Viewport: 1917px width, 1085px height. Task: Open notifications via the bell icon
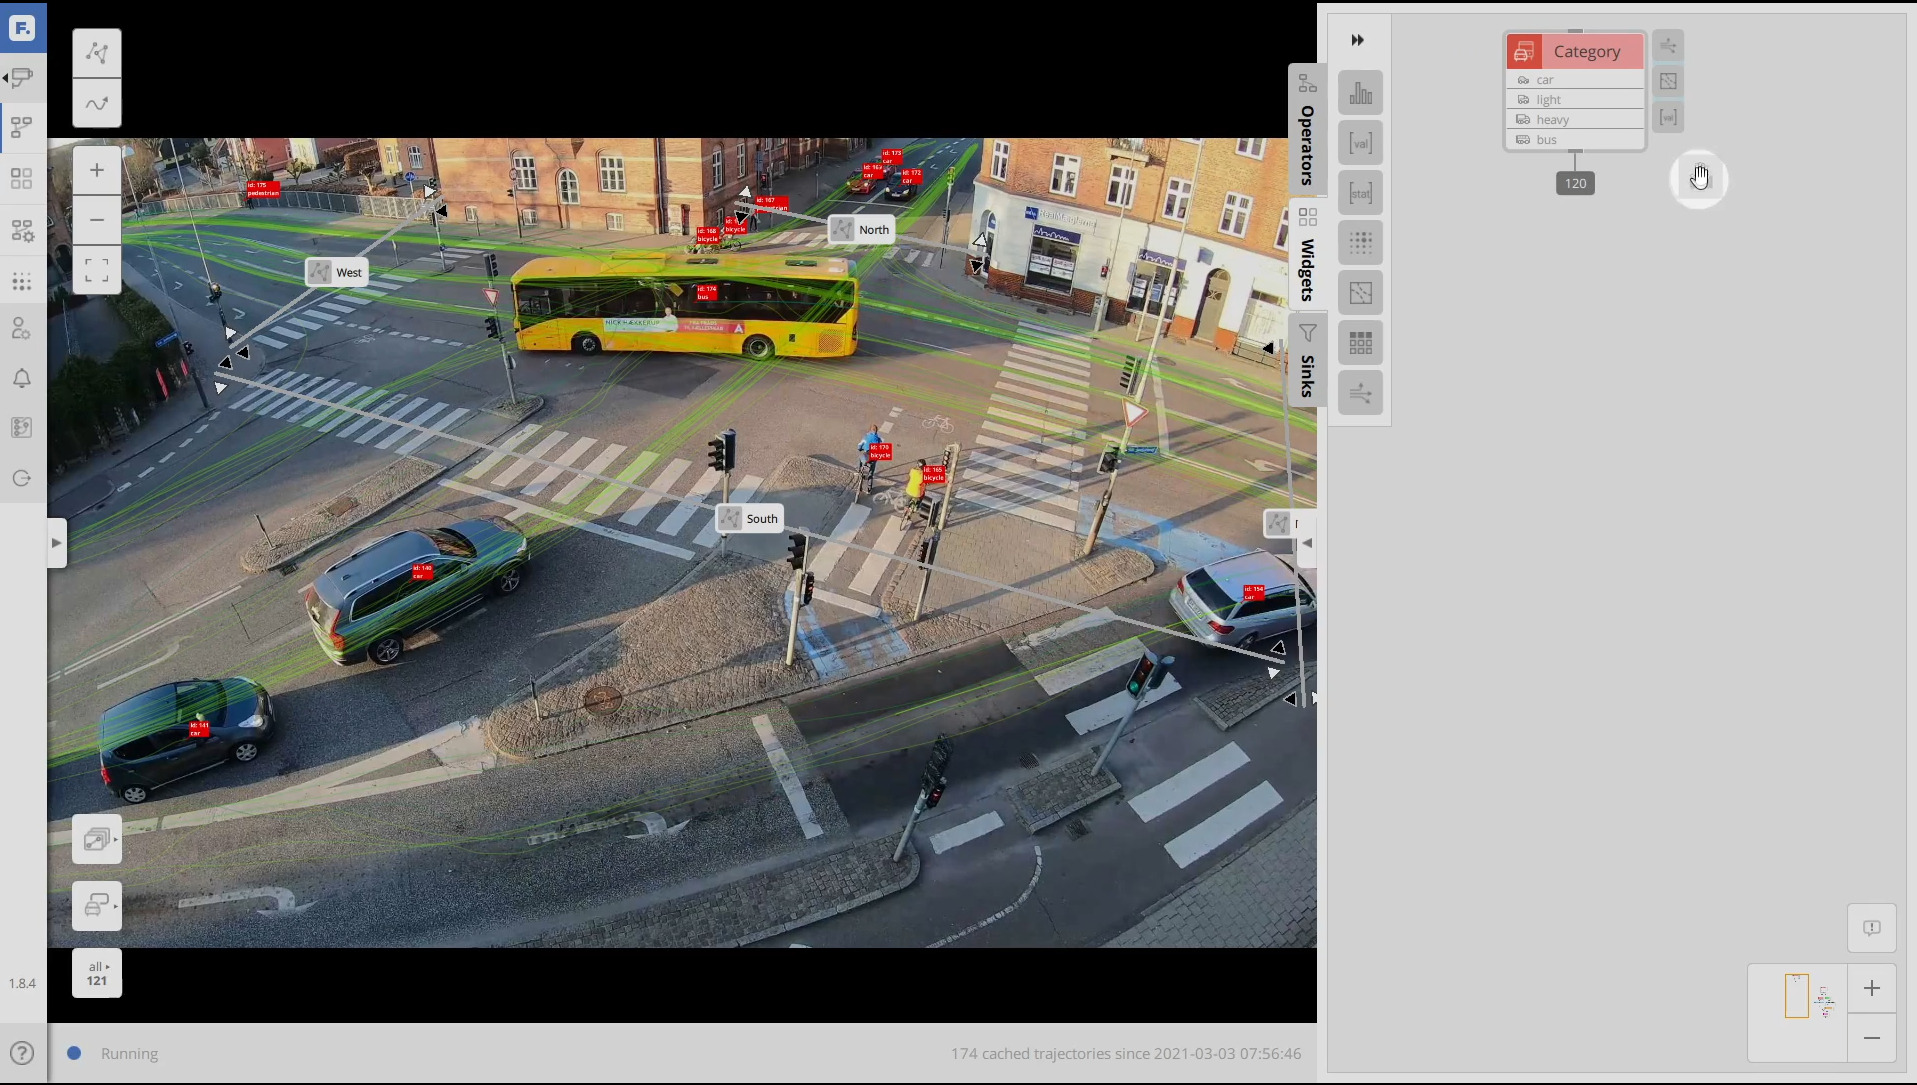(x=21, y=378)
